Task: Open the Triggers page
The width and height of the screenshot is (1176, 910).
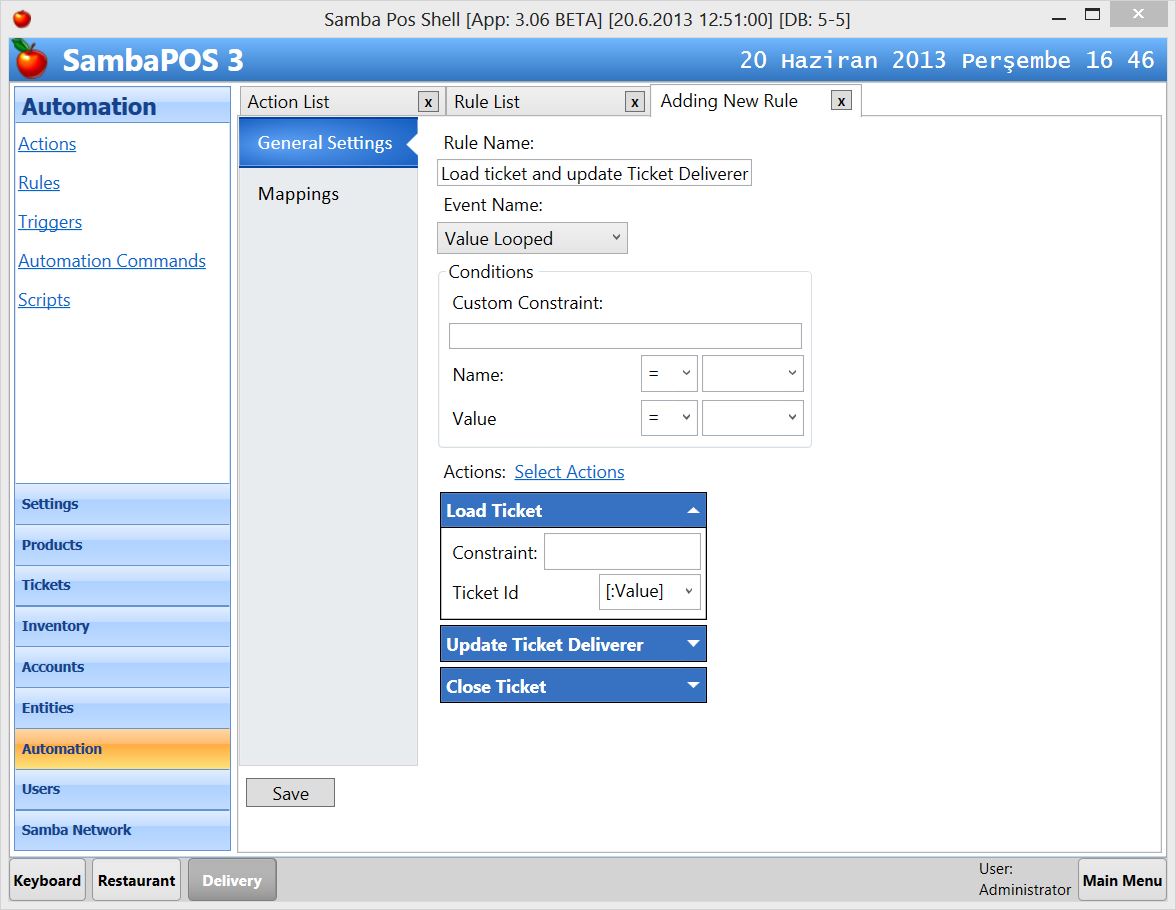Action: 49,222
